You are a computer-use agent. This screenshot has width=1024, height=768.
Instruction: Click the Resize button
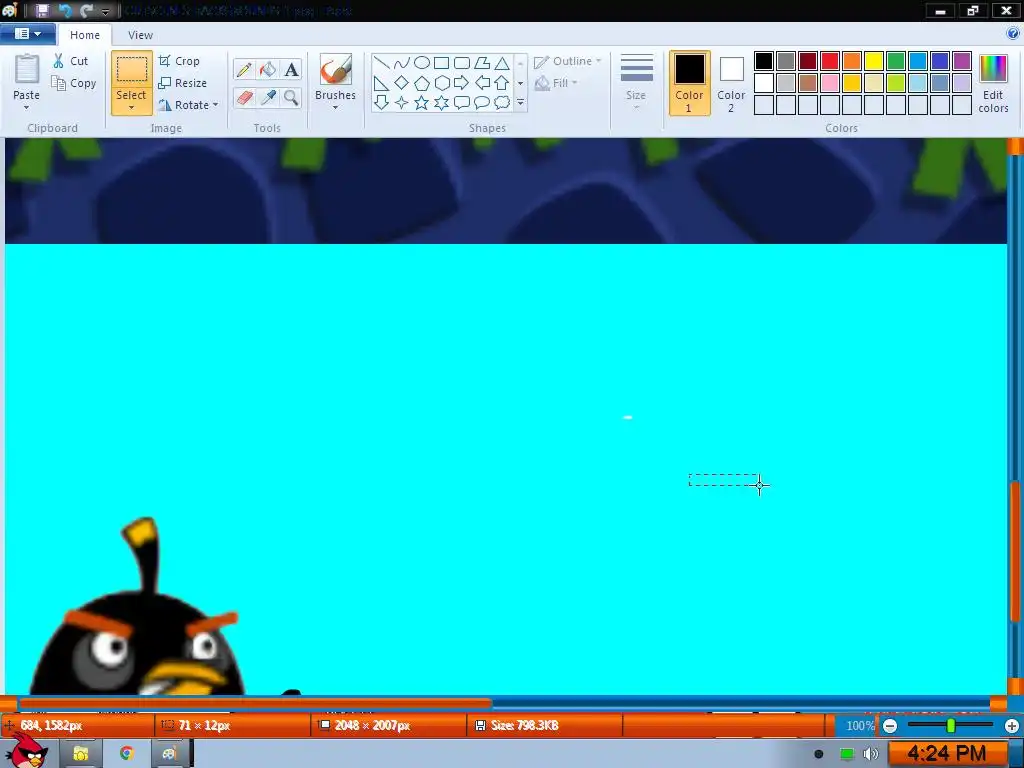(x=183, y=83)
